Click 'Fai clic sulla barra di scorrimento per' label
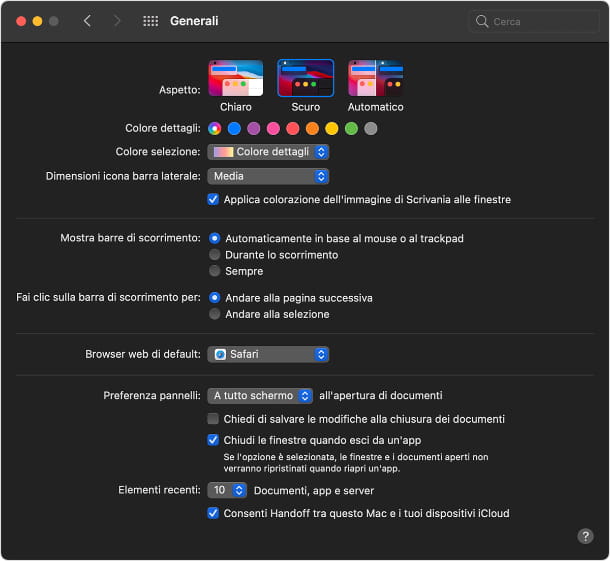The image size is (610, 561). [108, 297]
